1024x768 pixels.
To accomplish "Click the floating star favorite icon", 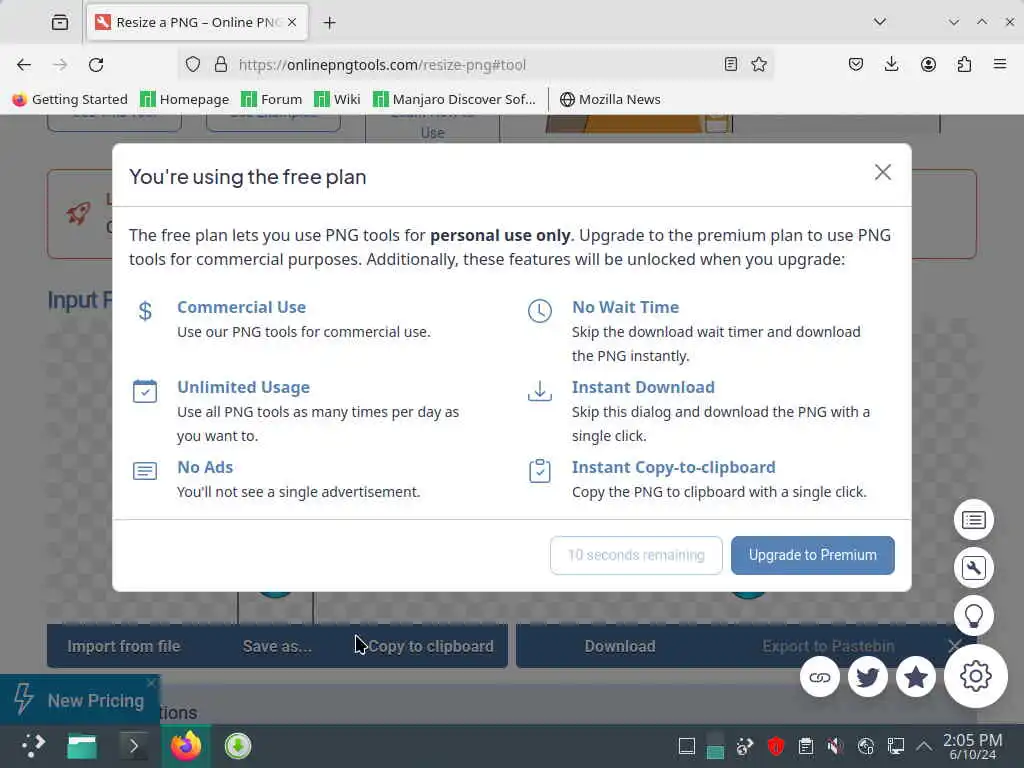I will pos(916,677).
